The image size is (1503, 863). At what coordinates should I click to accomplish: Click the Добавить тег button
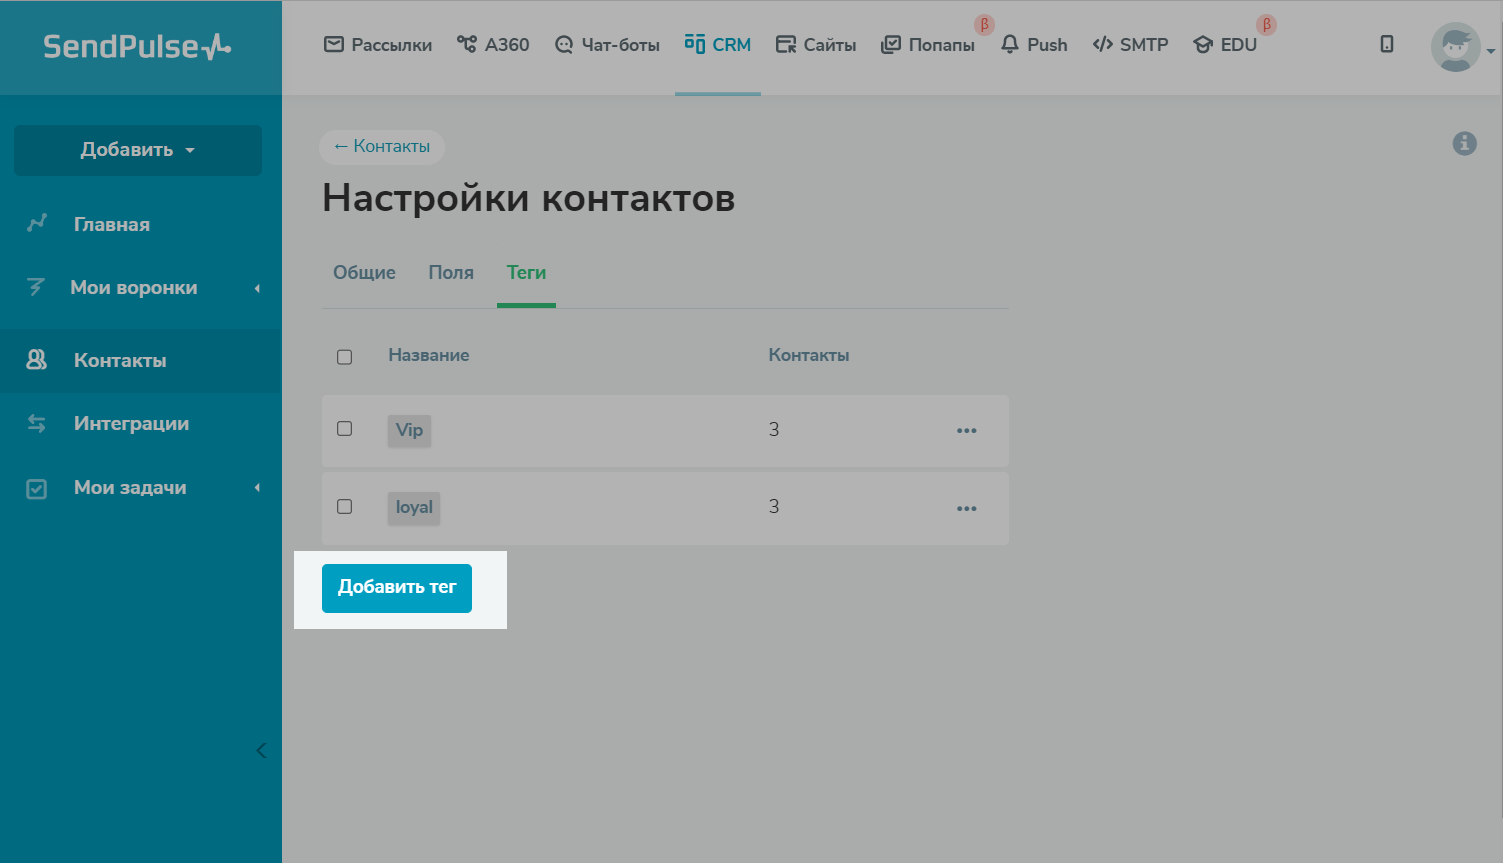tap(396, 588)
